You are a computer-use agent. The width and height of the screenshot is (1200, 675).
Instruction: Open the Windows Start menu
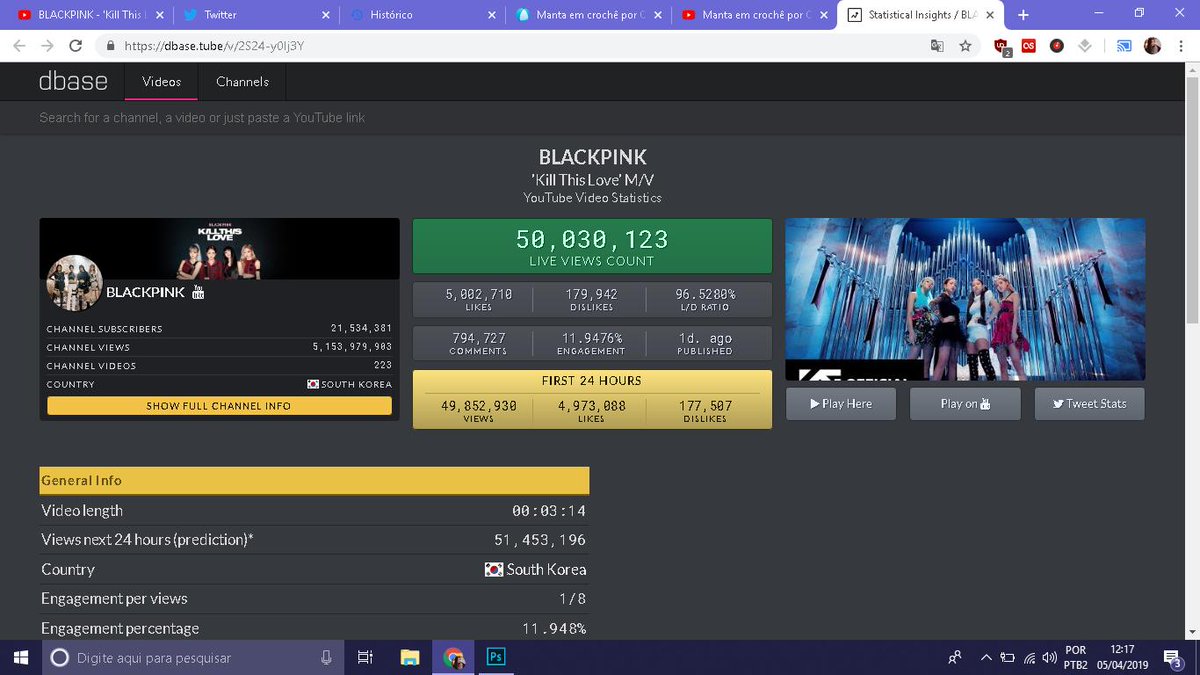(20, 657)
